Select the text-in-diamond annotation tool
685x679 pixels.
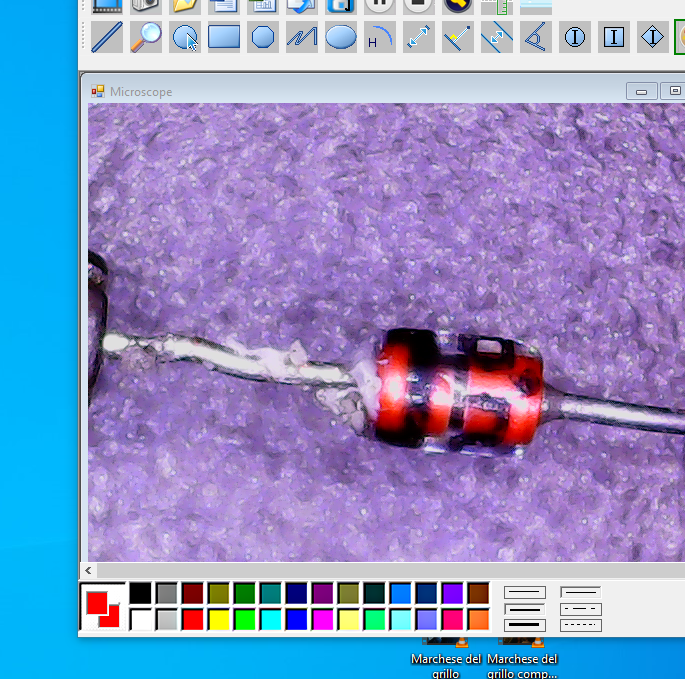(x=653, y=37)
